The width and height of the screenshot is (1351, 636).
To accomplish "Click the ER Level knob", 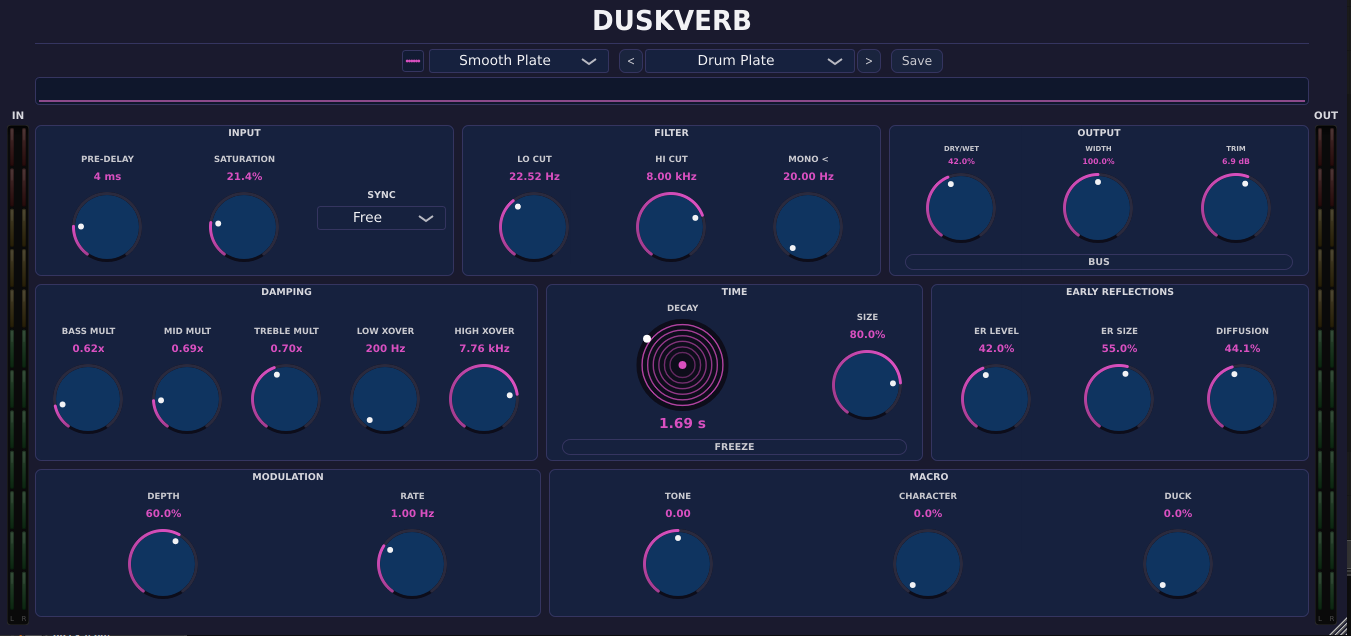I will coord(996,399).
